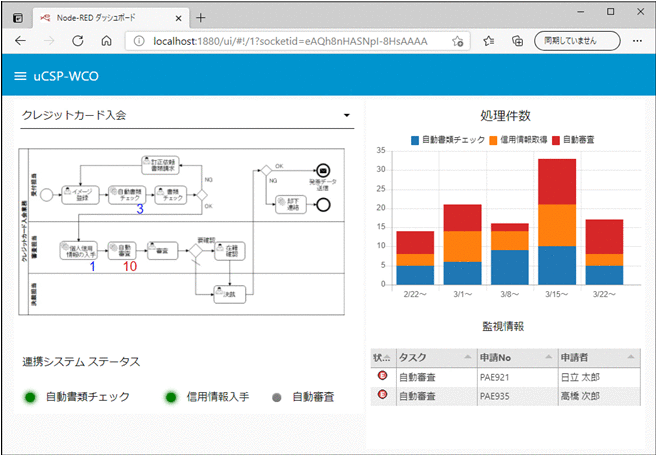This screenshot has height=456, width=657.
Task: Click the 自動審査 task cell for PAE935
Action: [436, 396]
